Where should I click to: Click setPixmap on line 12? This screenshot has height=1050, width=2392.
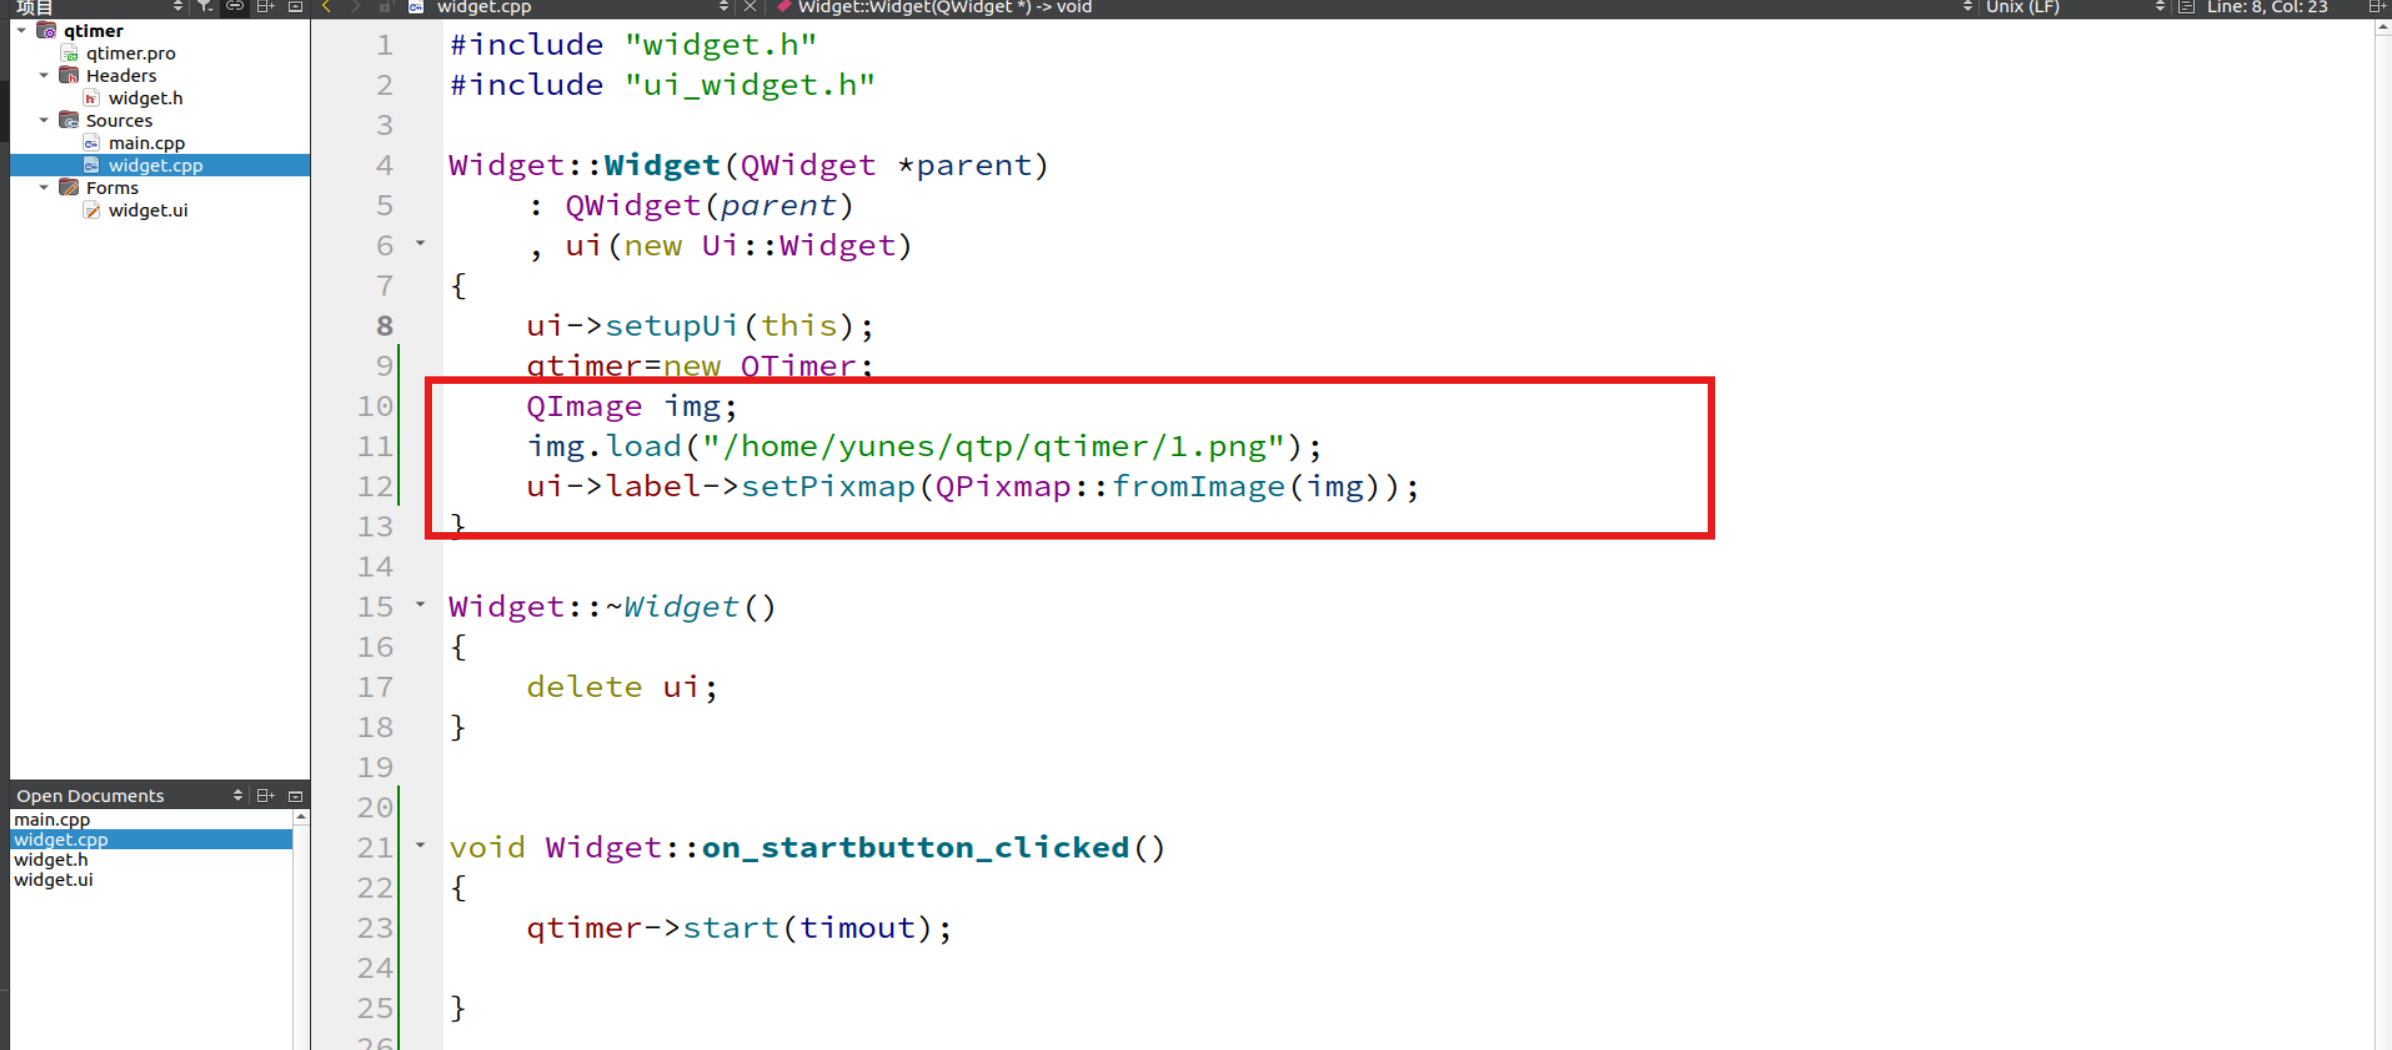click(x=827, y=487)
